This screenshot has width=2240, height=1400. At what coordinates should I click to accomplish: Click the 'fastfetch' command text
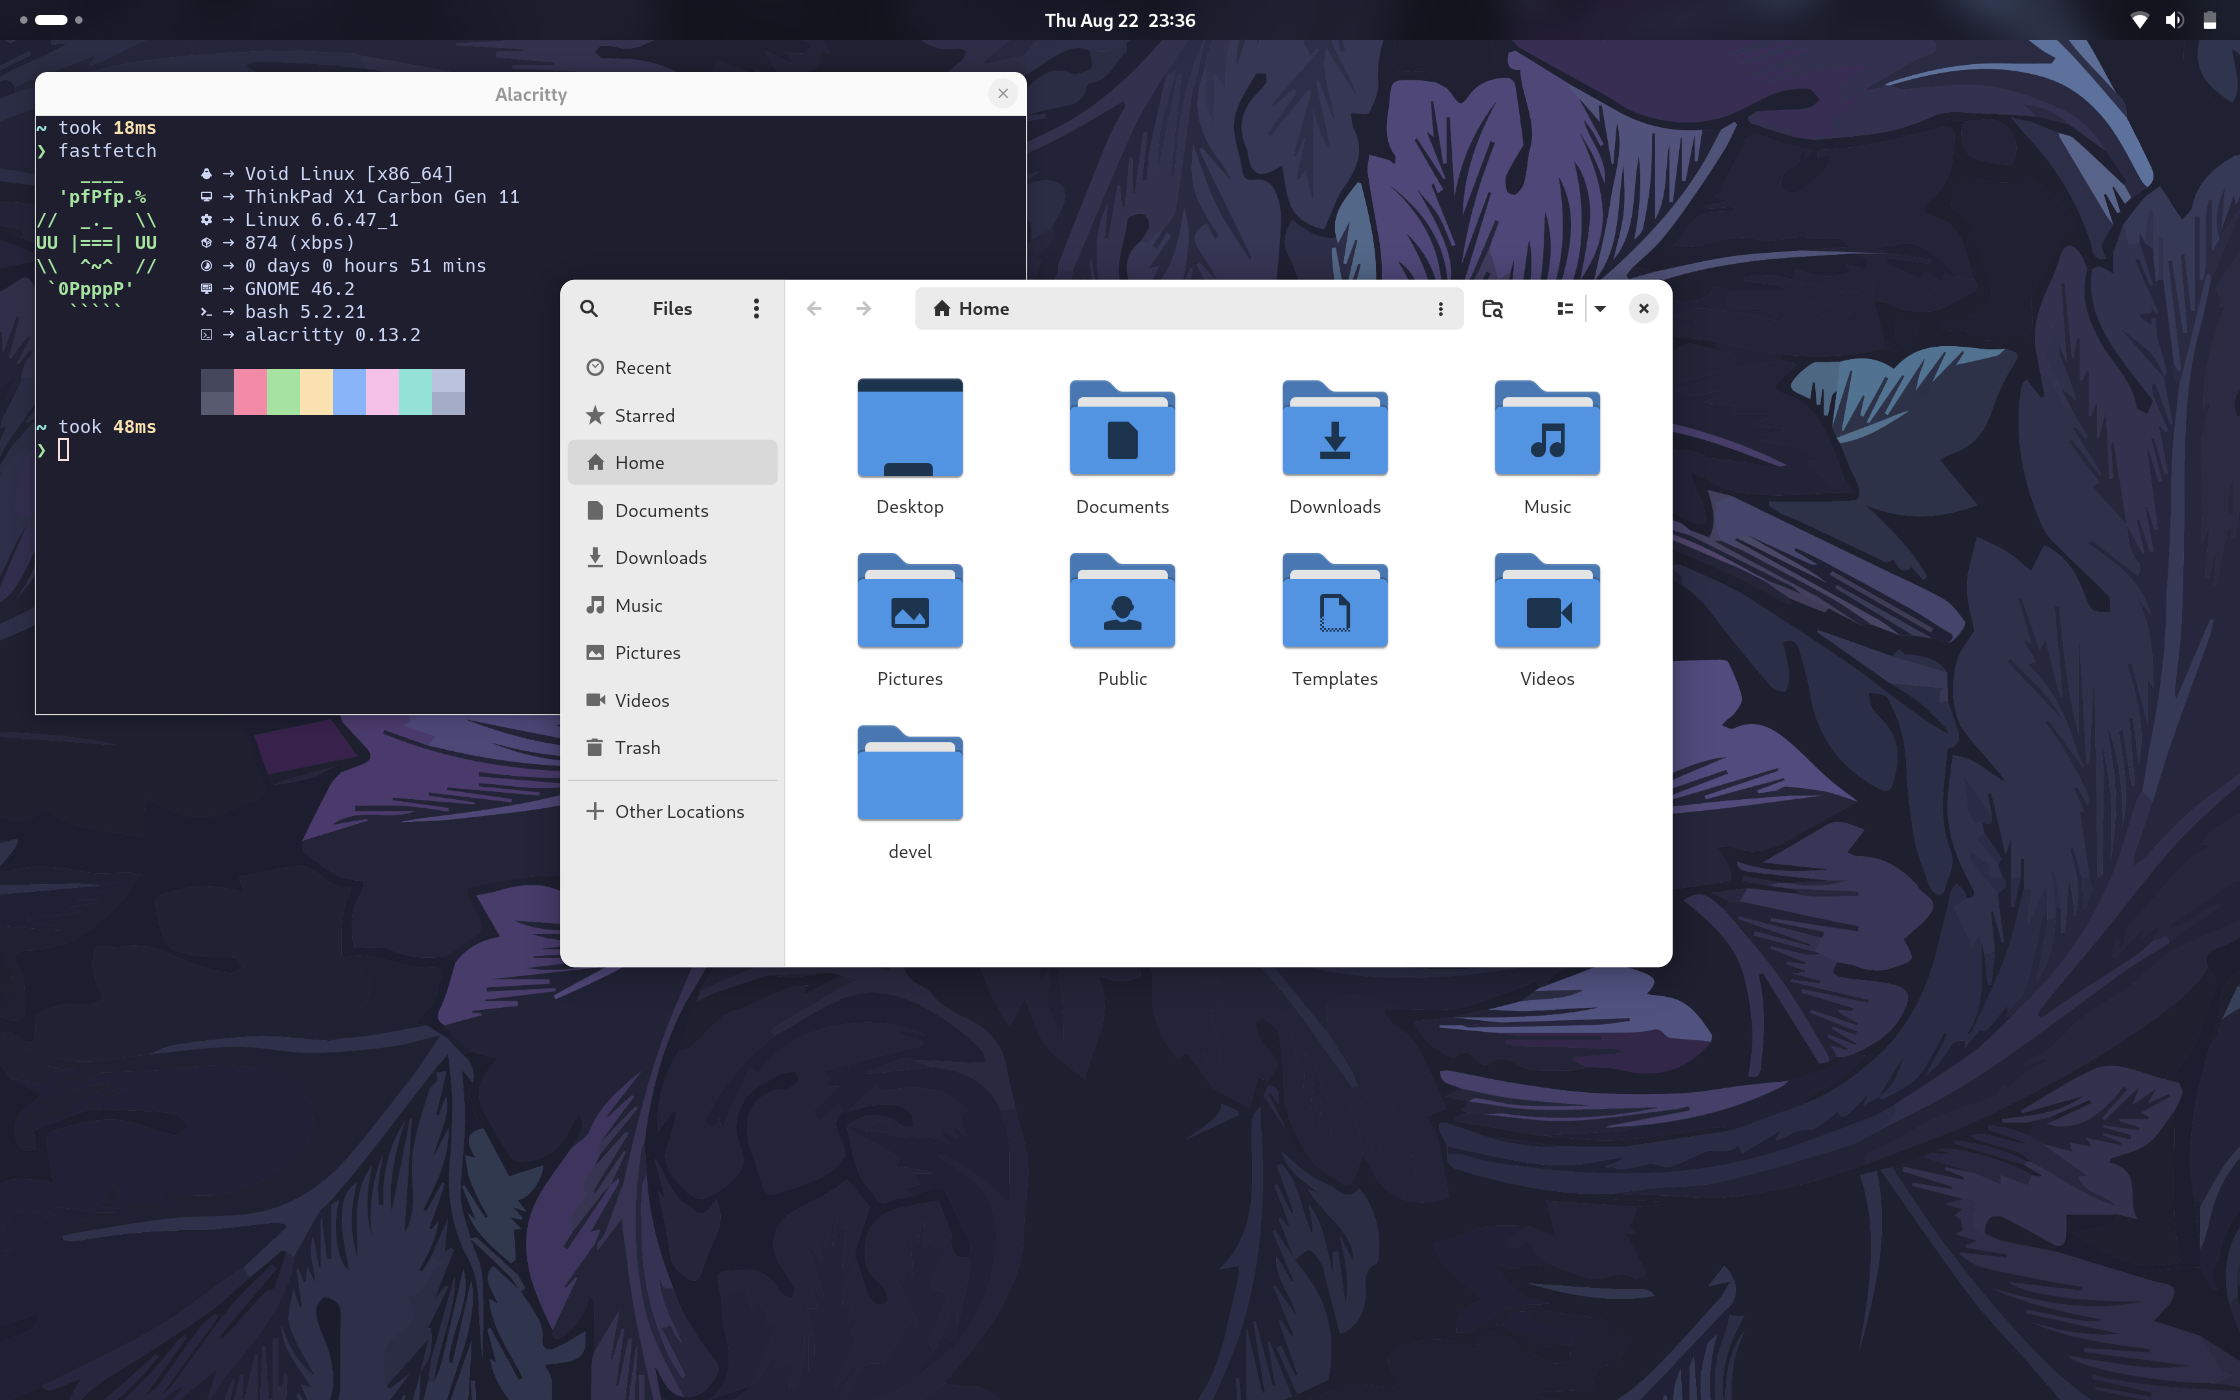[x=107, y=151]
